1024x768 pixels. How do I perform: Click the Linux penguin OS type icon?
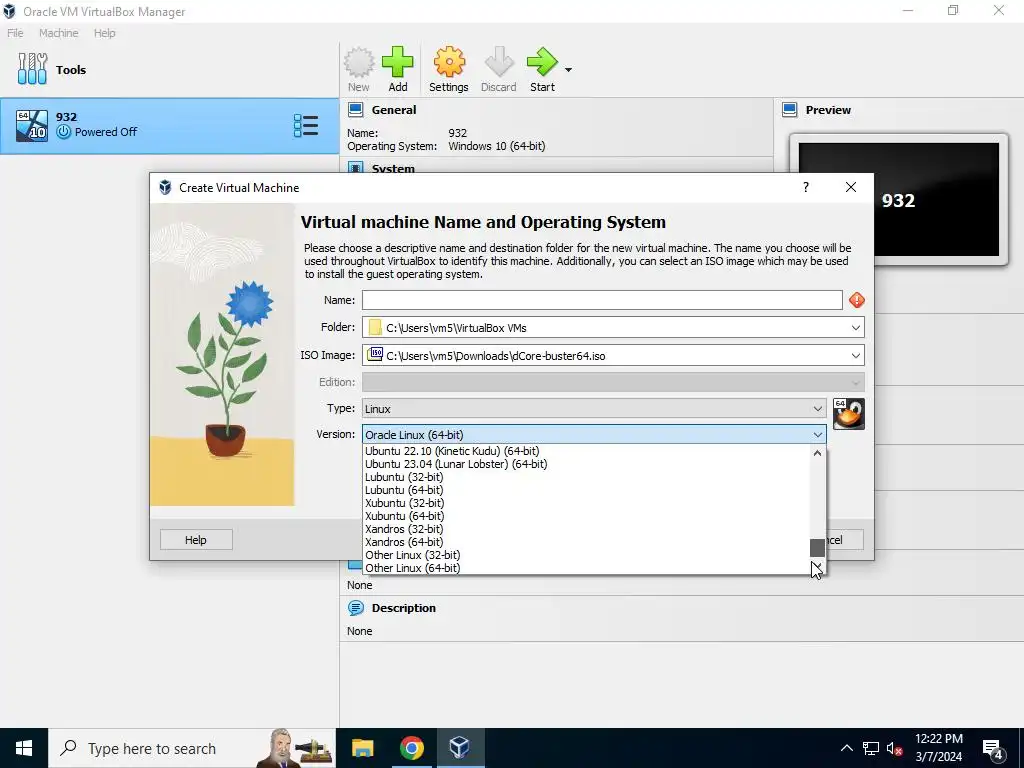849,414
